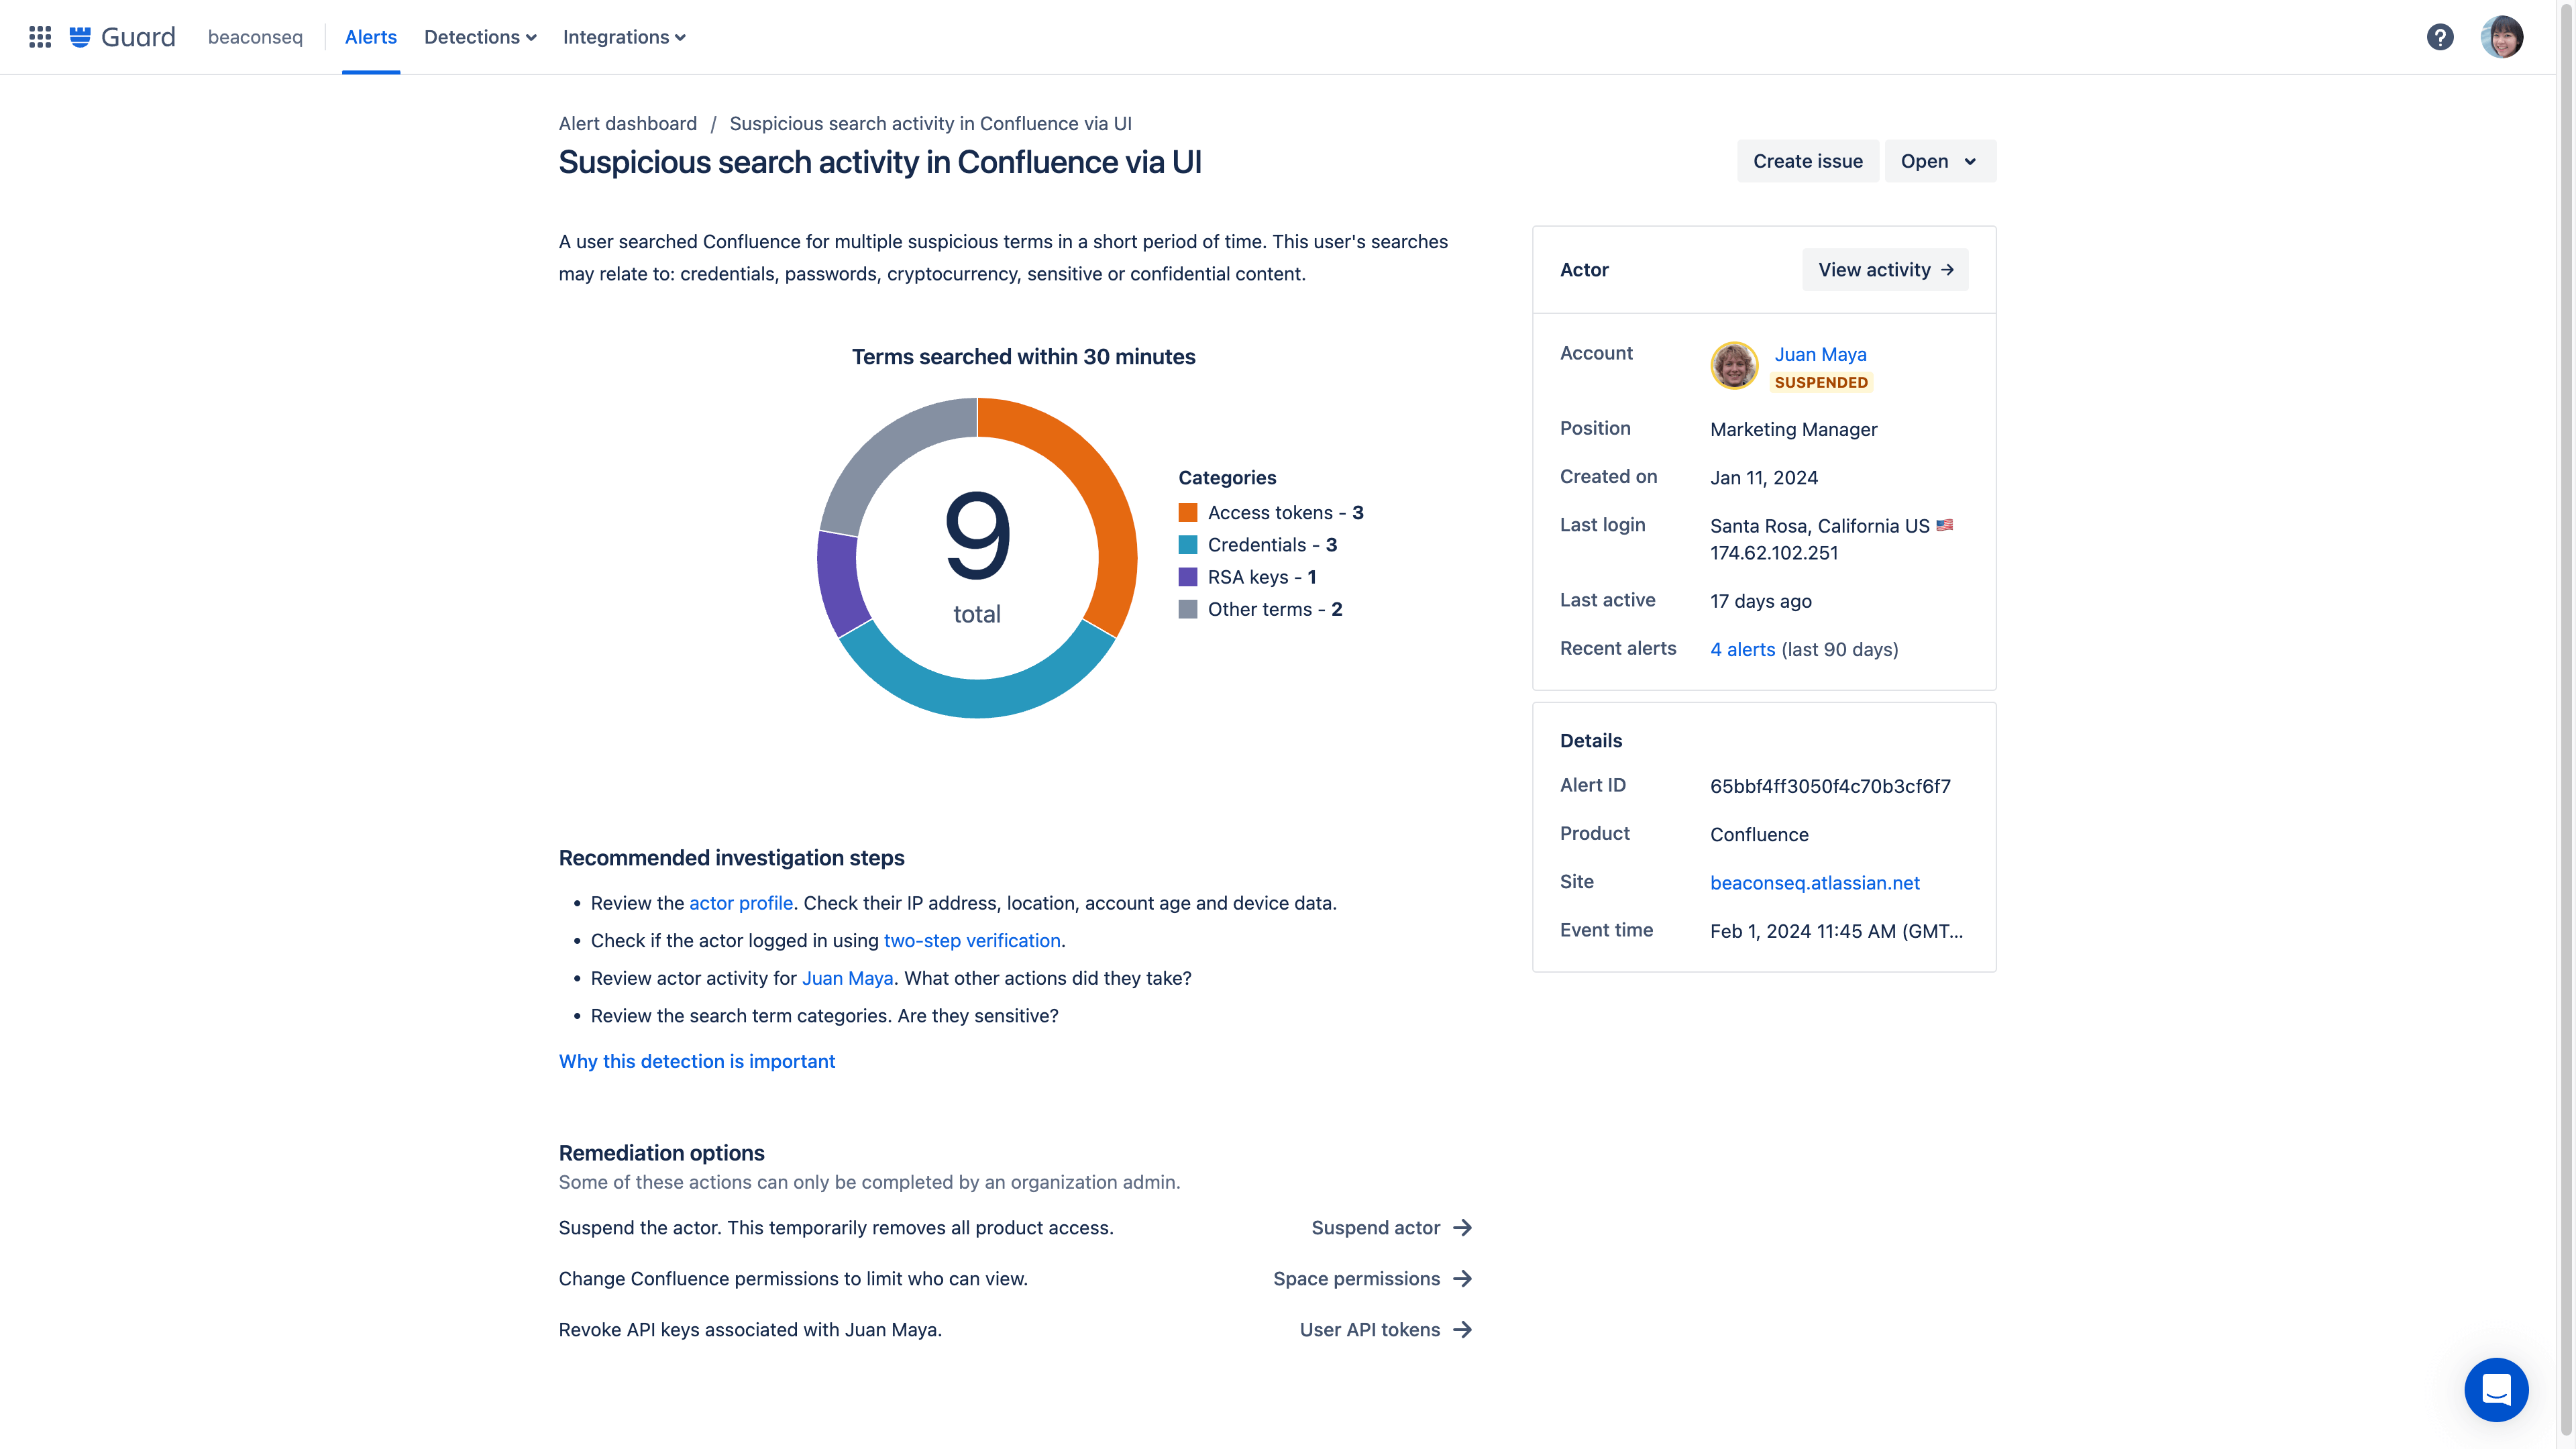Navigate to Alert dashboard breadcrumb
Image resolution: width=2576 pixels, height=1449 pixels.
click(628, 122)
